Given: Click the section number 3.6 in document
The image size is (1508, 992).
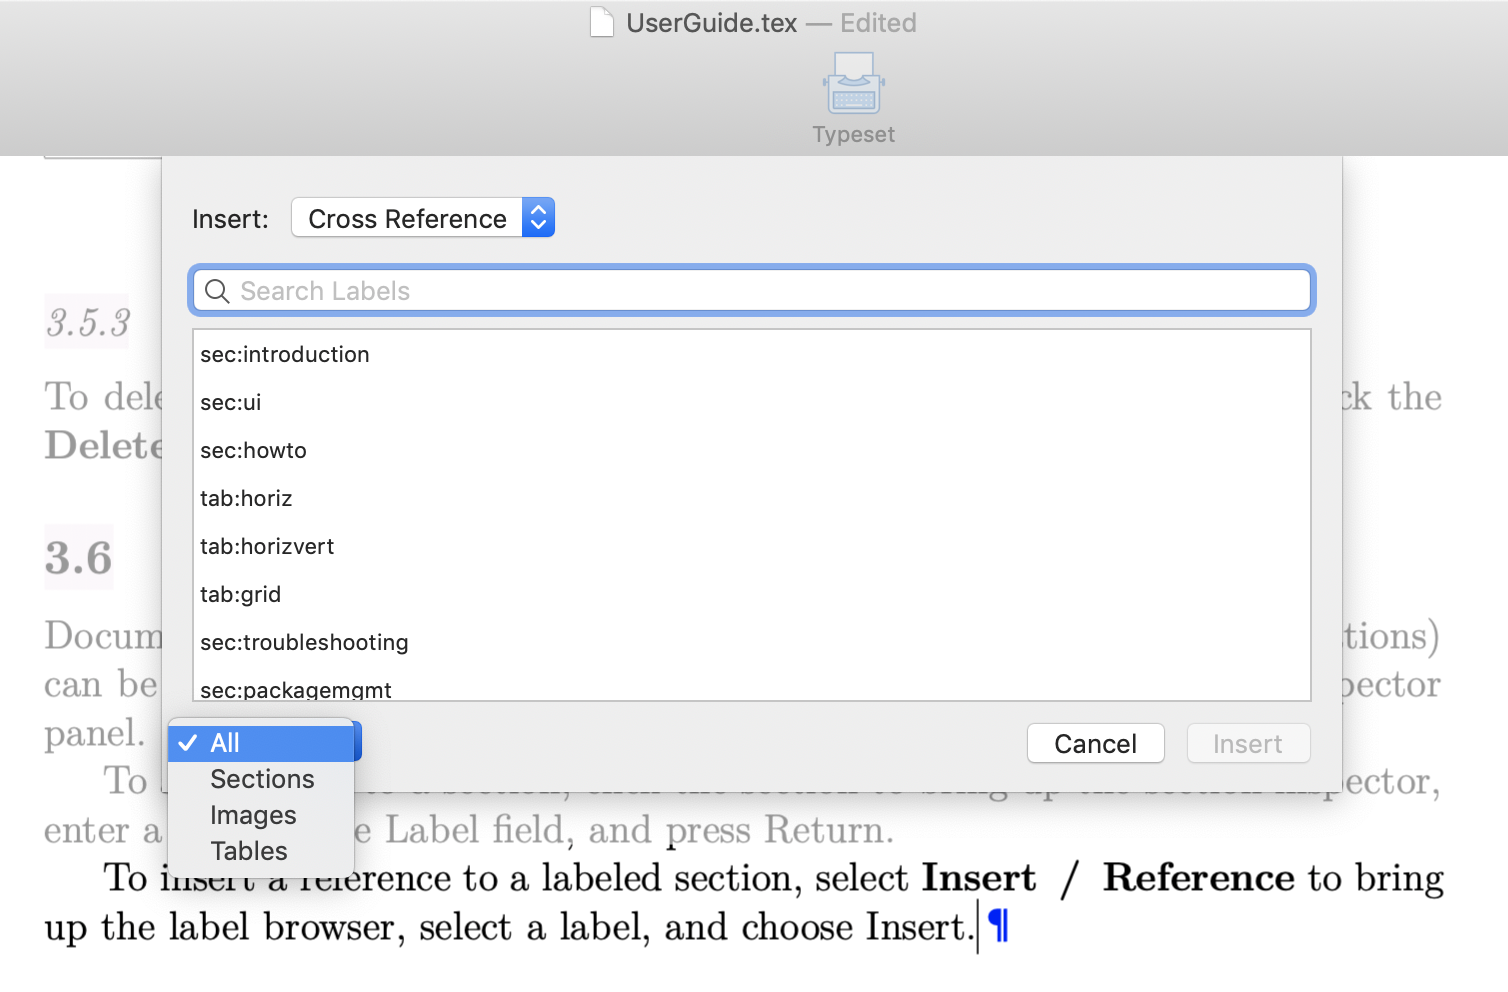Looking at the screenshot, I should click(78, 557).
